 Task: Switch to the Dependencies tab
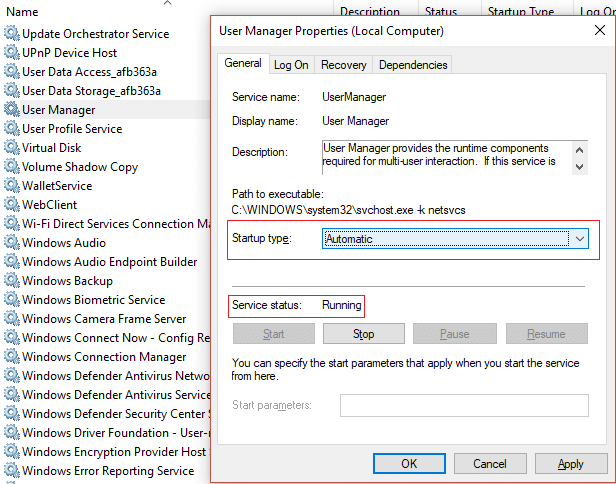[x=413, y=65]
